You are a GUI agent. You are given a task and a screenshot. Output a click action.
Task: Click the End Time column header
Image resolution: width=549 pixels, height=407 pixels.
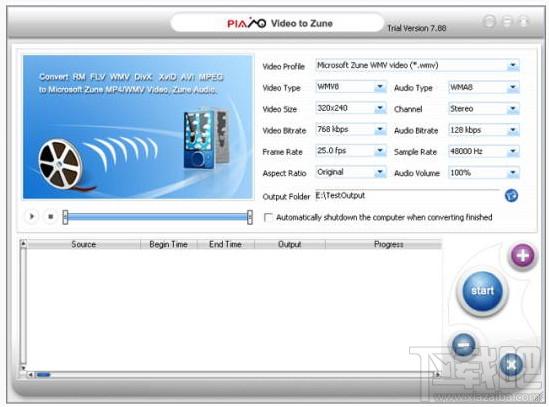coord(225,244)
